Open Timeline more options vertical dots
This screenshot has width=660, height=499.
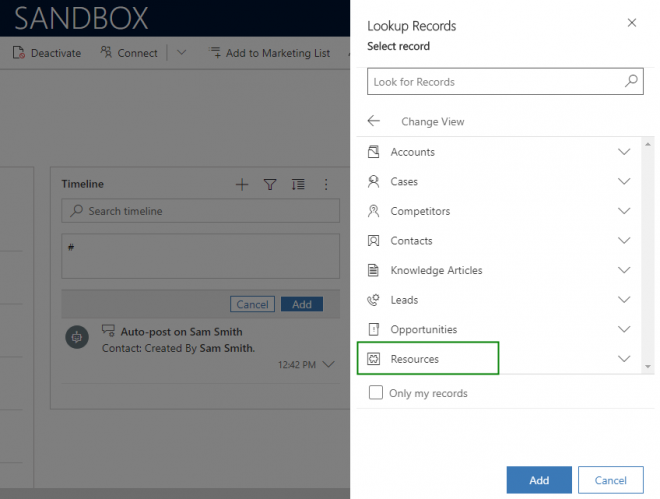(x=325, y=185)
